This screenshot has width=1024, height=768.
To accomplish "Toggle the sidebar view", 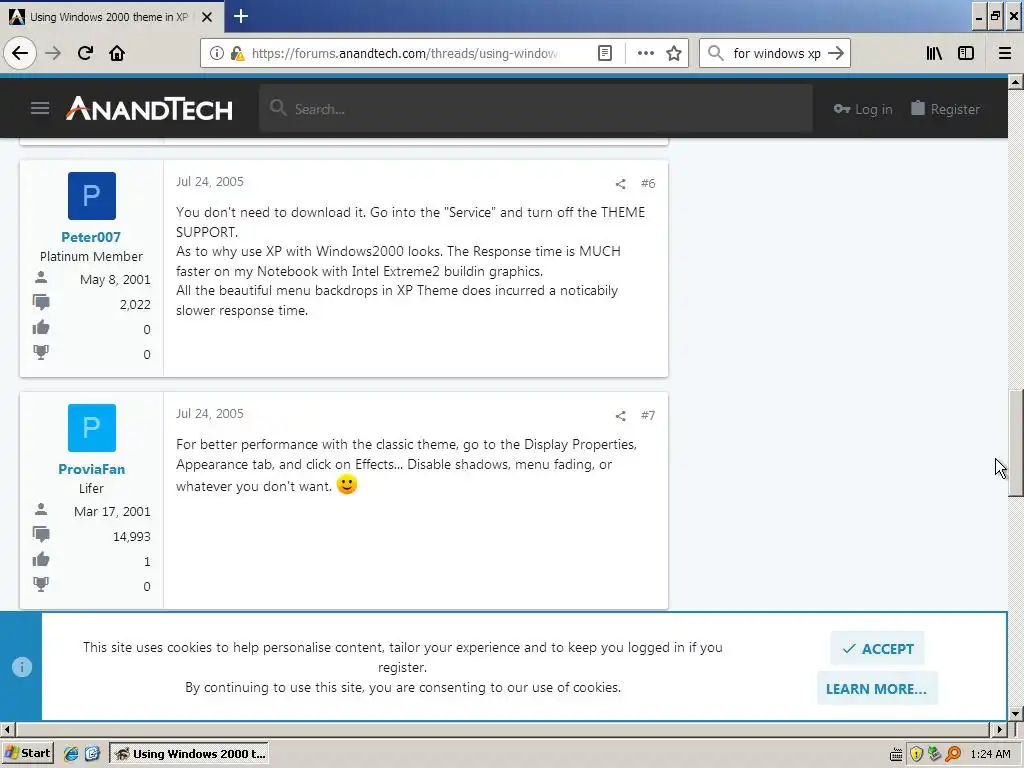I will point(966,53).
